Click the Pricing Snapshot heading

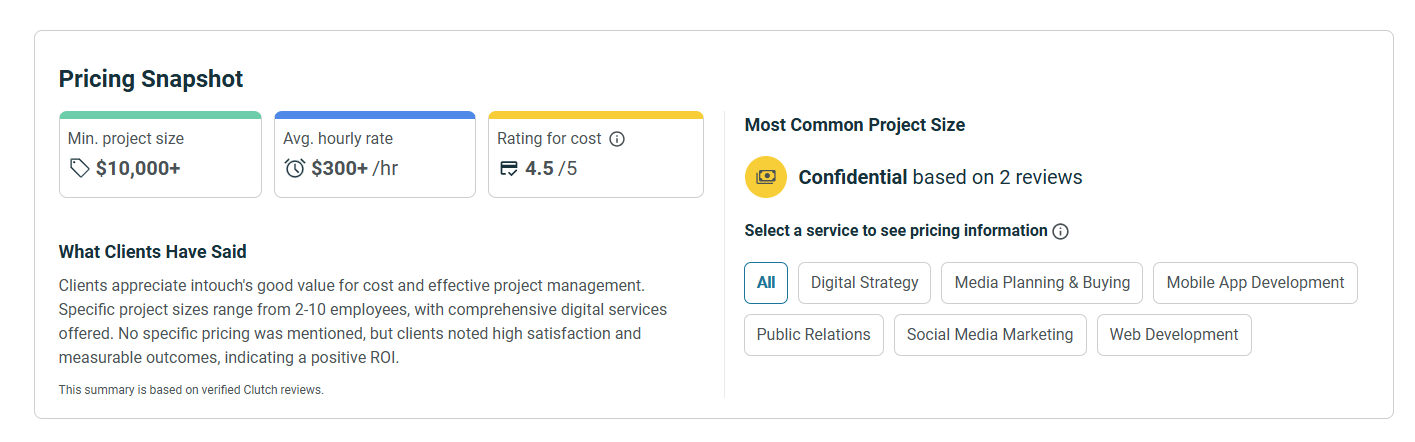(151, 79)
